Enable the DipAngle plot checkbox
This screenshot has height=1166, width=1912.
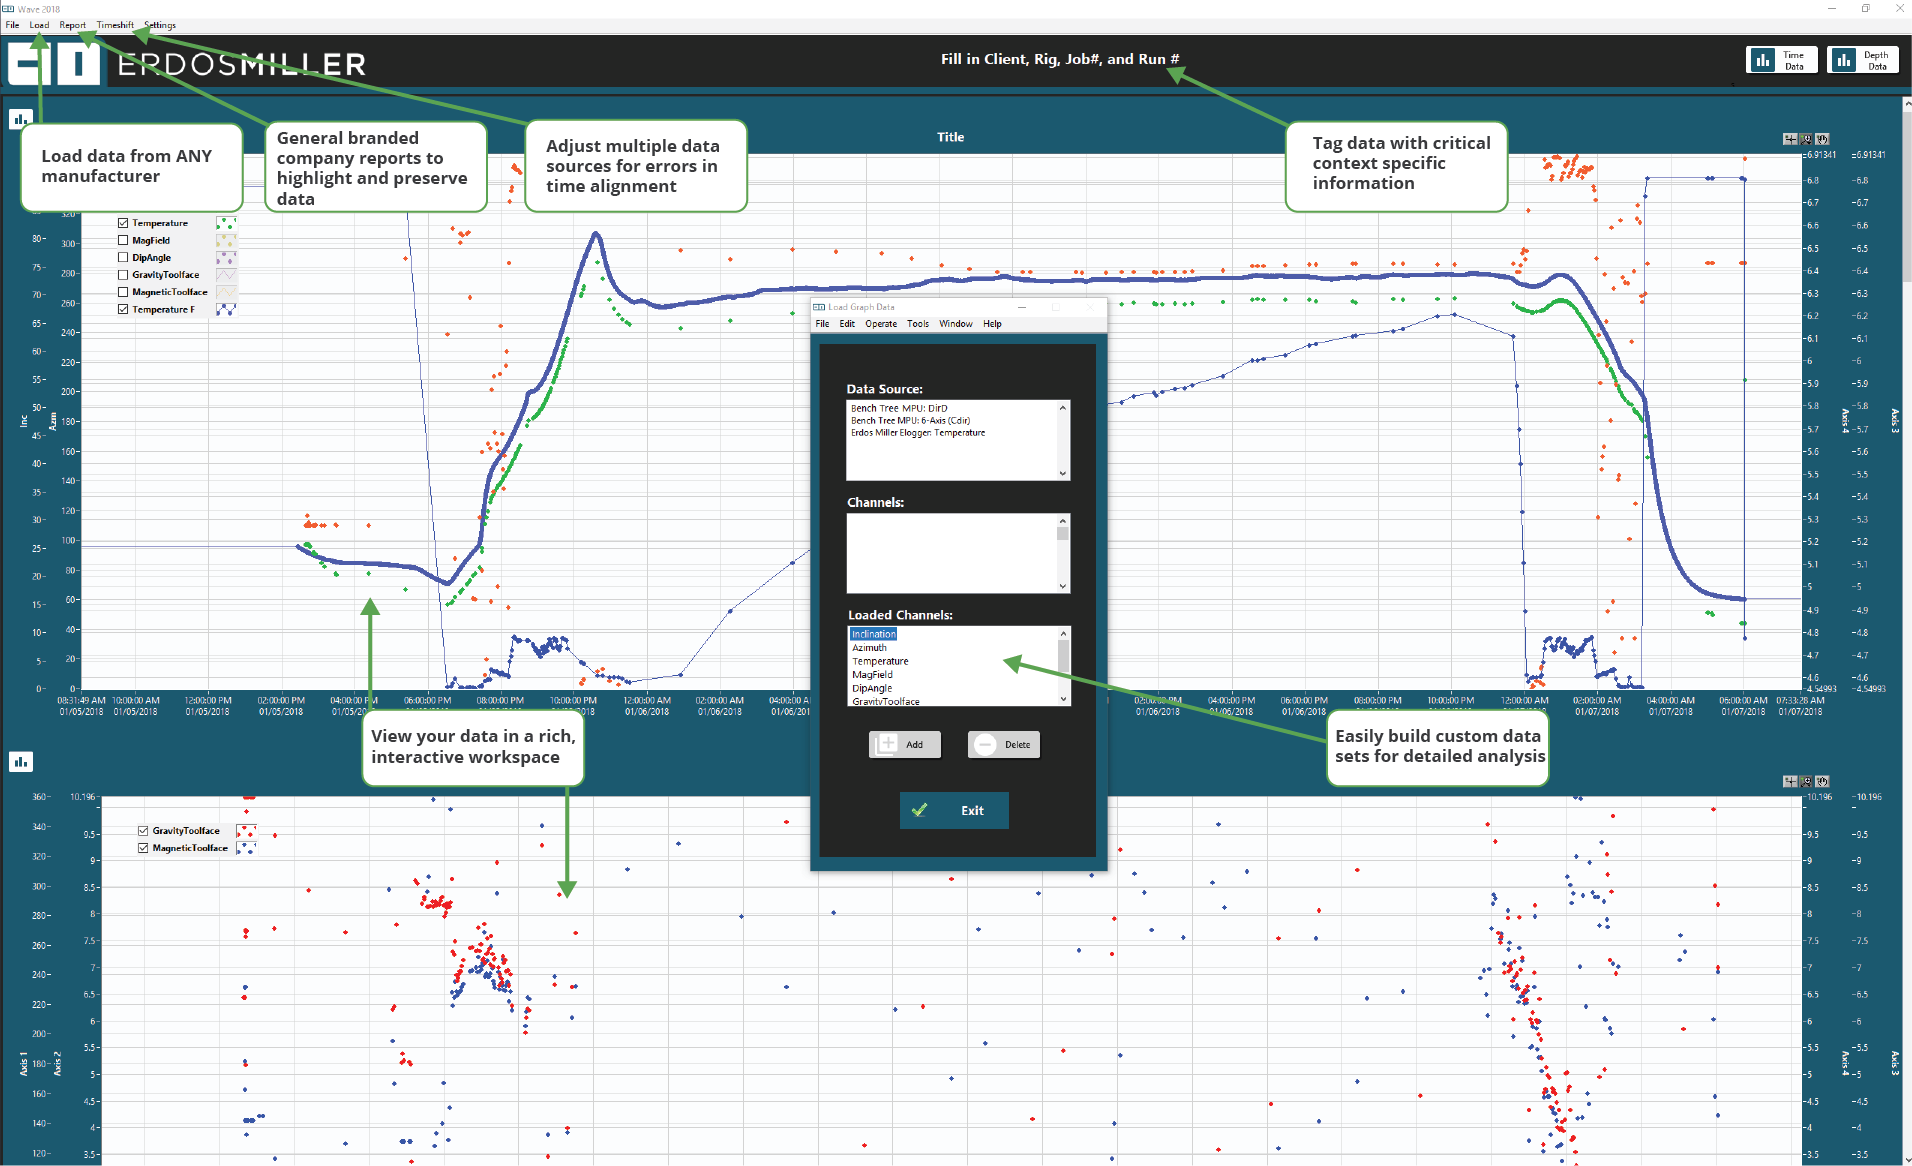tap(123, 257)
